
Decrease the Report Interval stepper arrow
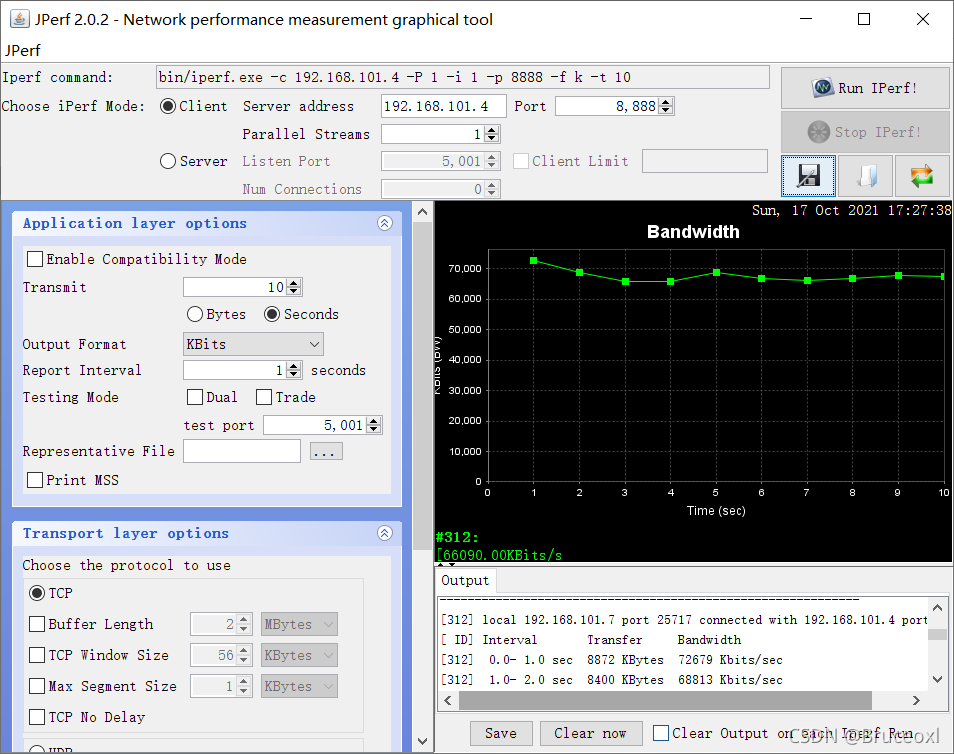[x=294, y=374]
